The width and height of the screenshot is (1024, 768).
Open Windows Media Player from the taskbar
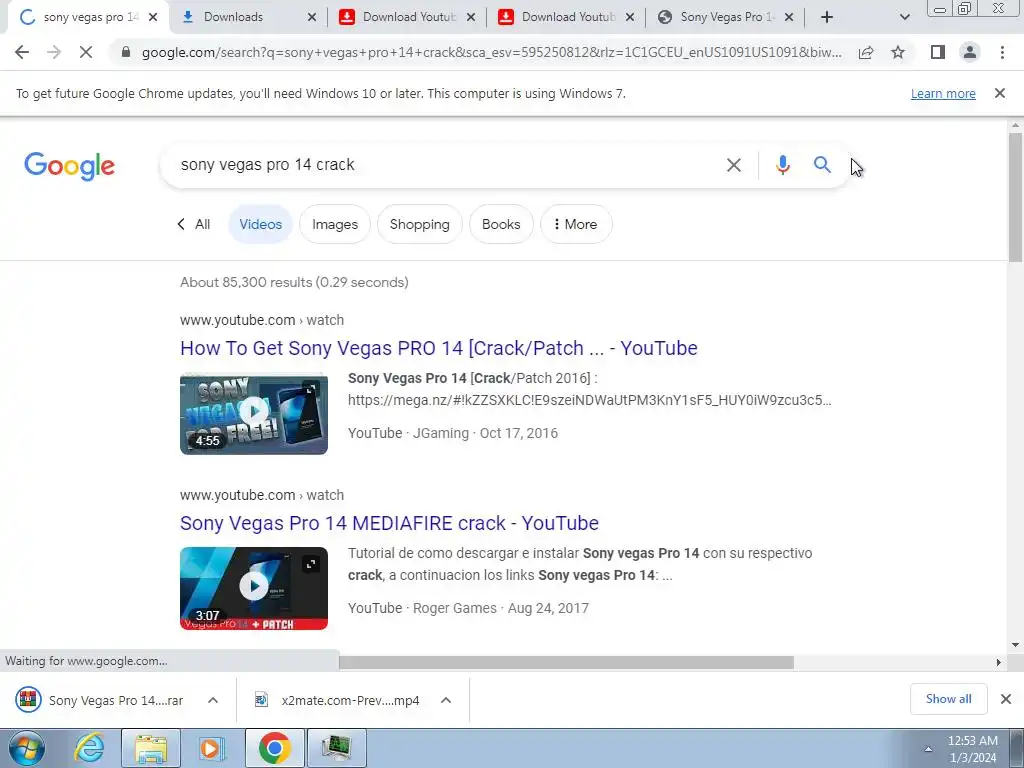click(212, 748)
